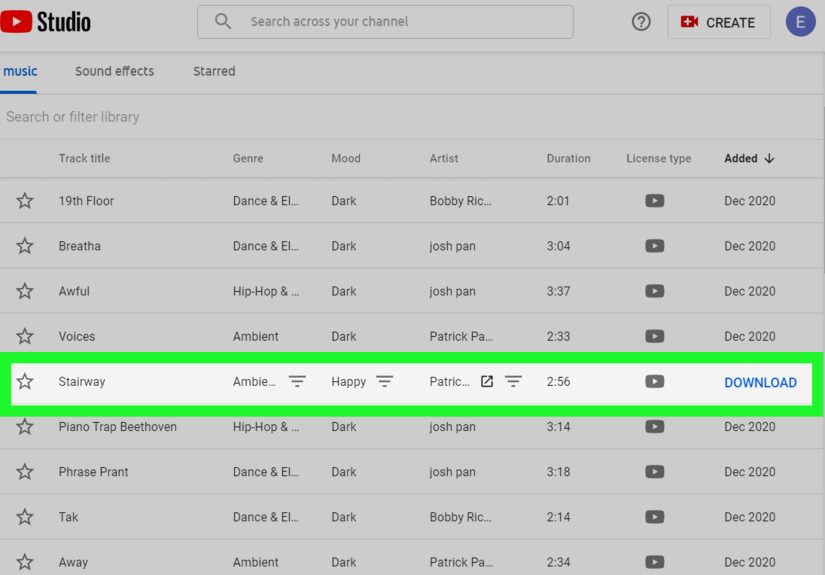Viewport: 825px width, 575px height.
Task: Click the CREATE button
Action: [x=719, y=22]
